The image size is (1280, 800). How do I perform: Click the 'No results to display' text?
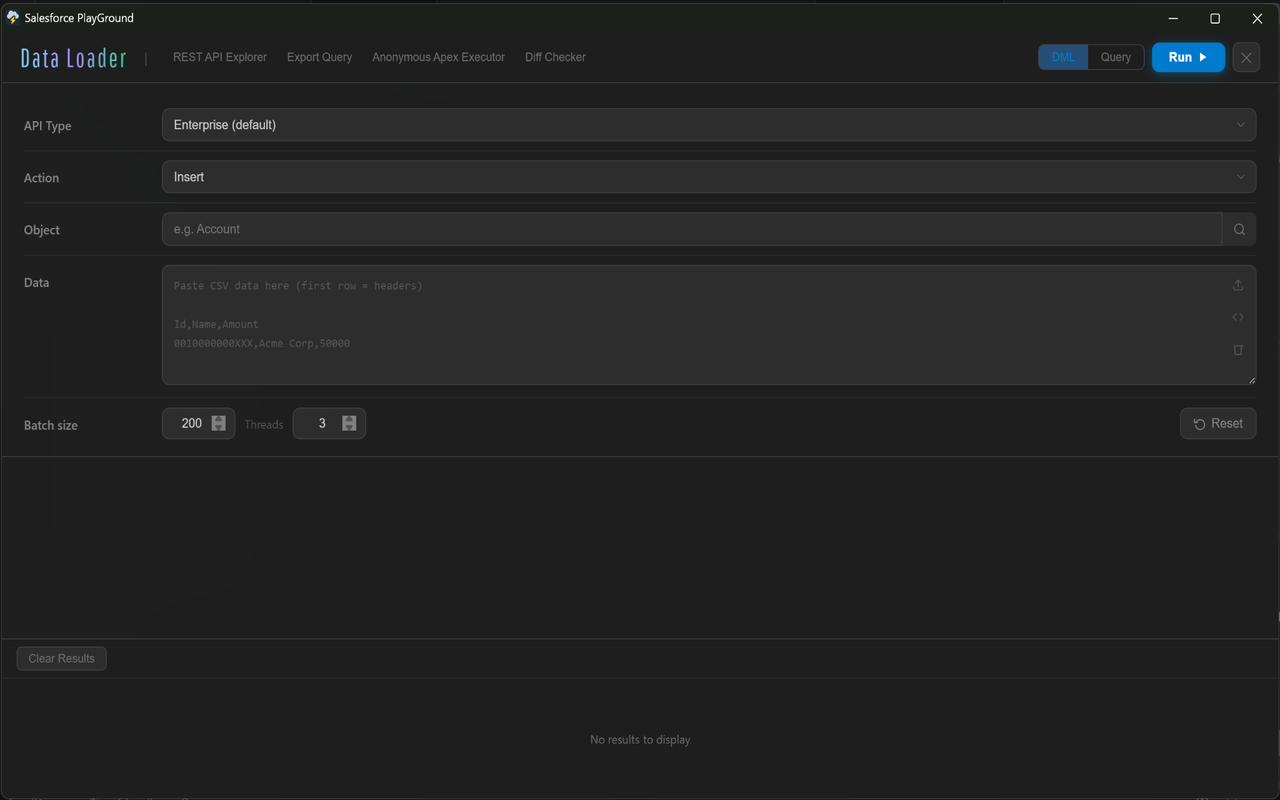tap(640, 740)
